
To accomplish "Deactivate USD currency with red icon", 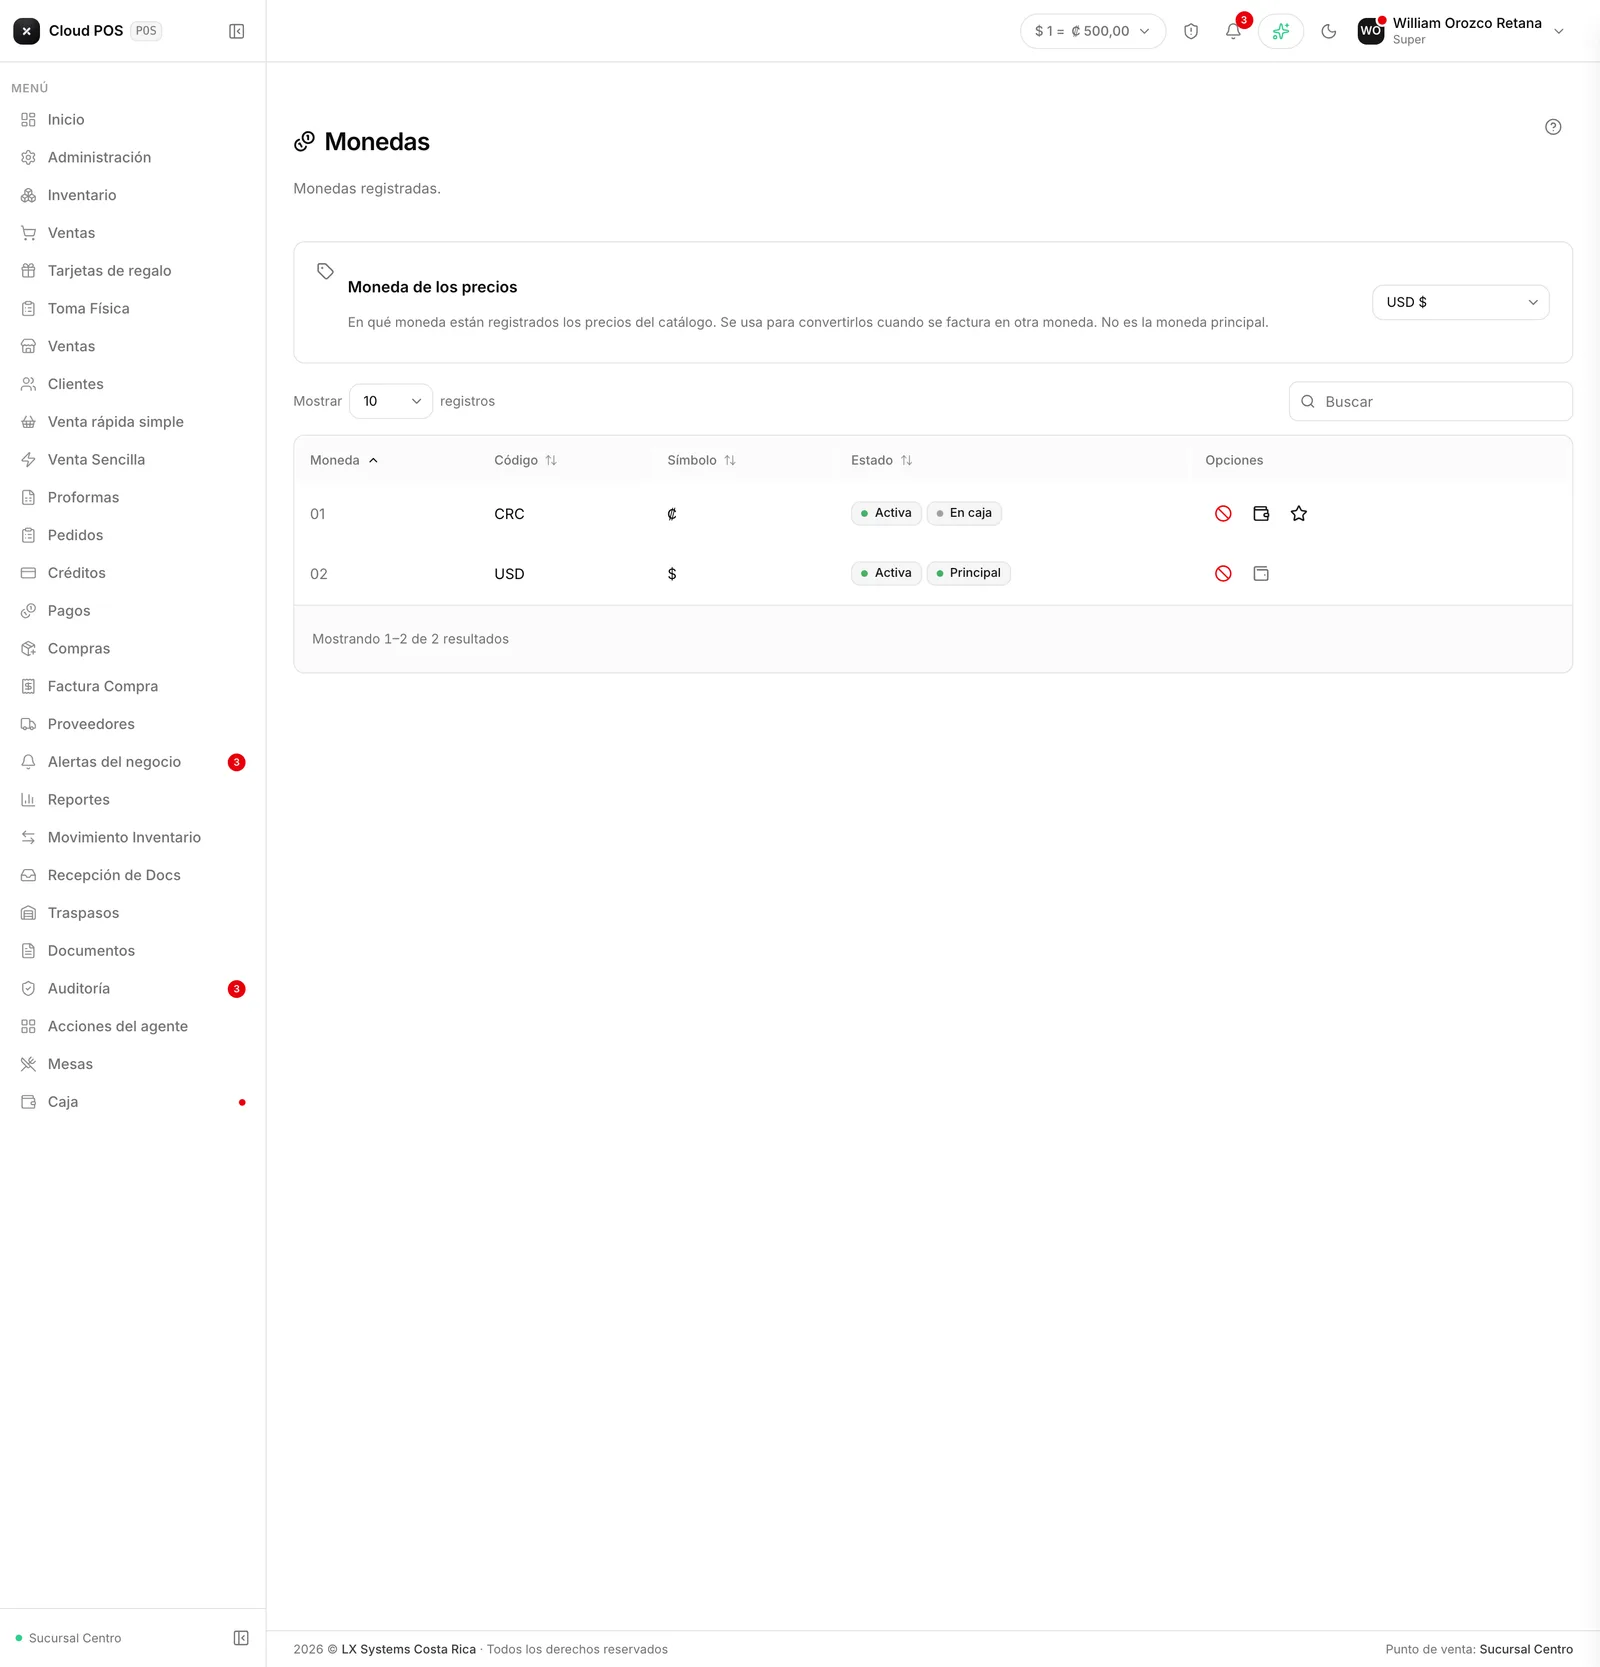I will [x=1223, y=573].
